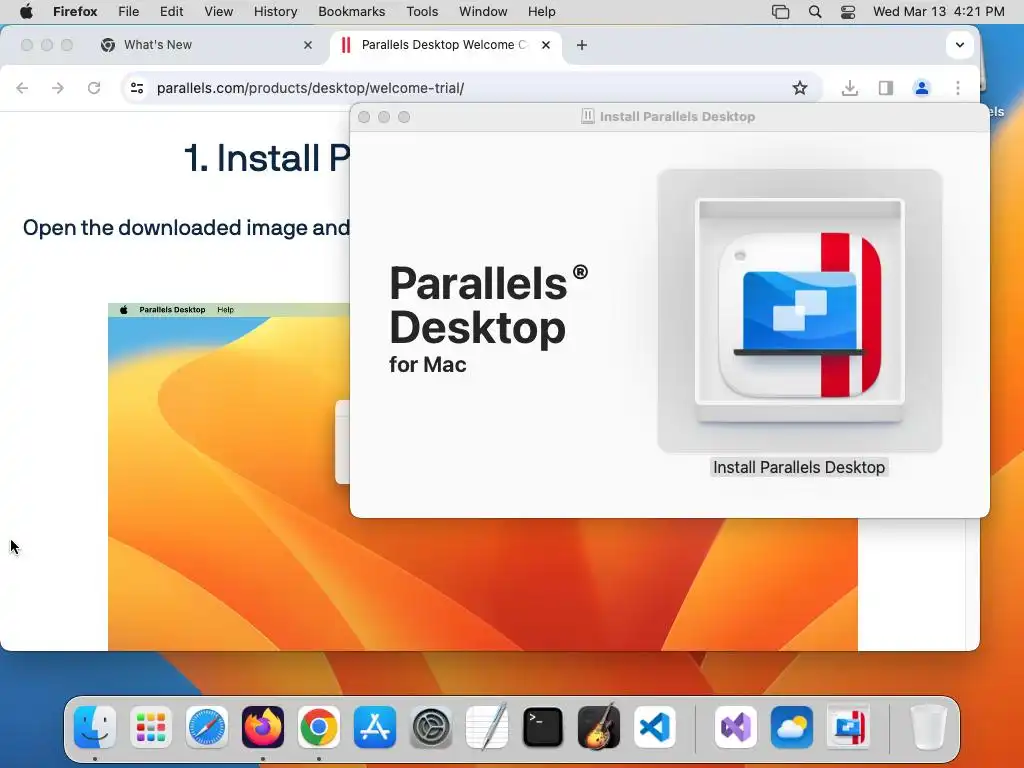The height and width of the screenshot is (768, 1024).
Task: Open System Settings from the Dock
Action: [431, 727]
